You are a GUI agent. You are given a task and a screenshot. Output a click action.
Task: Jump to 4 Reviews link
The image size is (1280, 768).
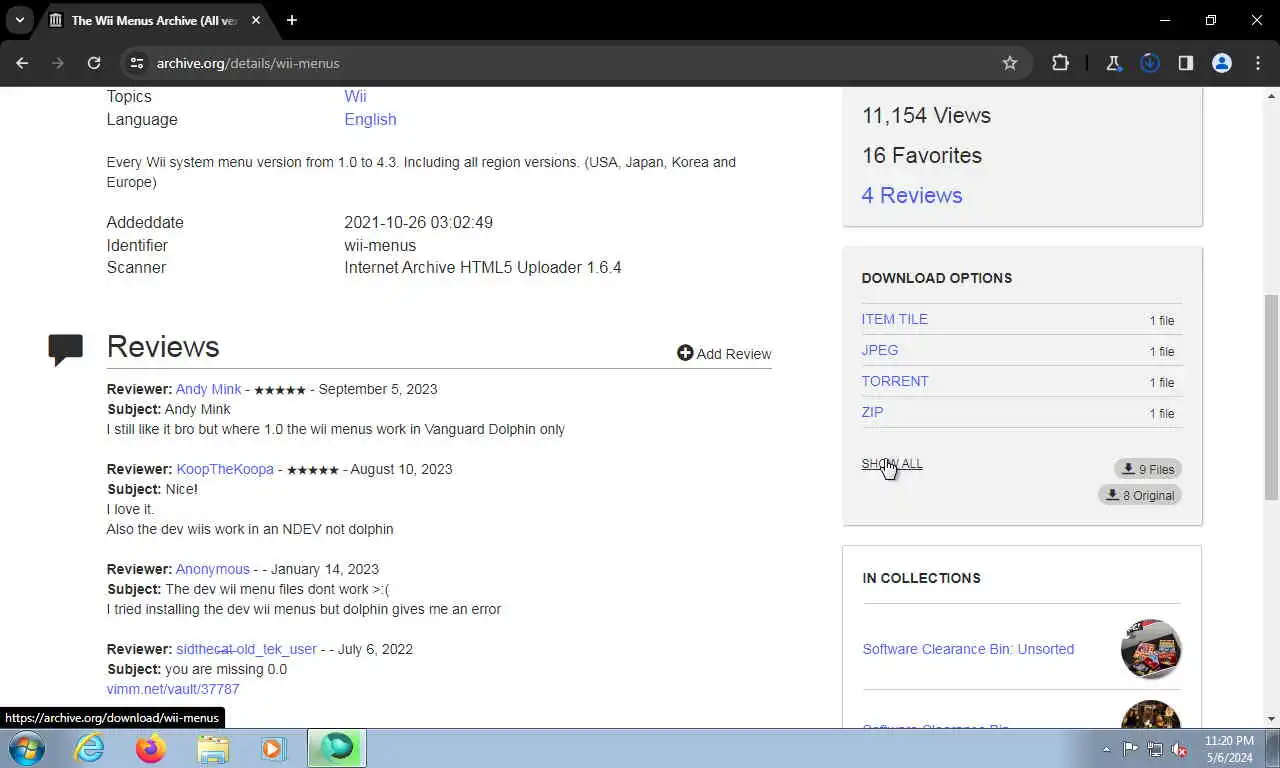[x=912, y=195]
